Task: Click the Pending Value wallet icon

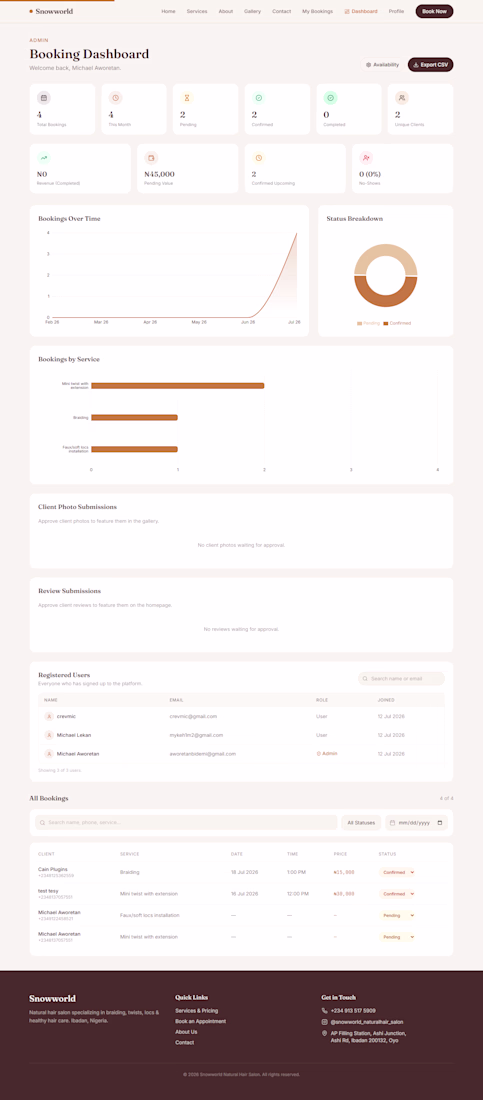Action: (151, 158)
